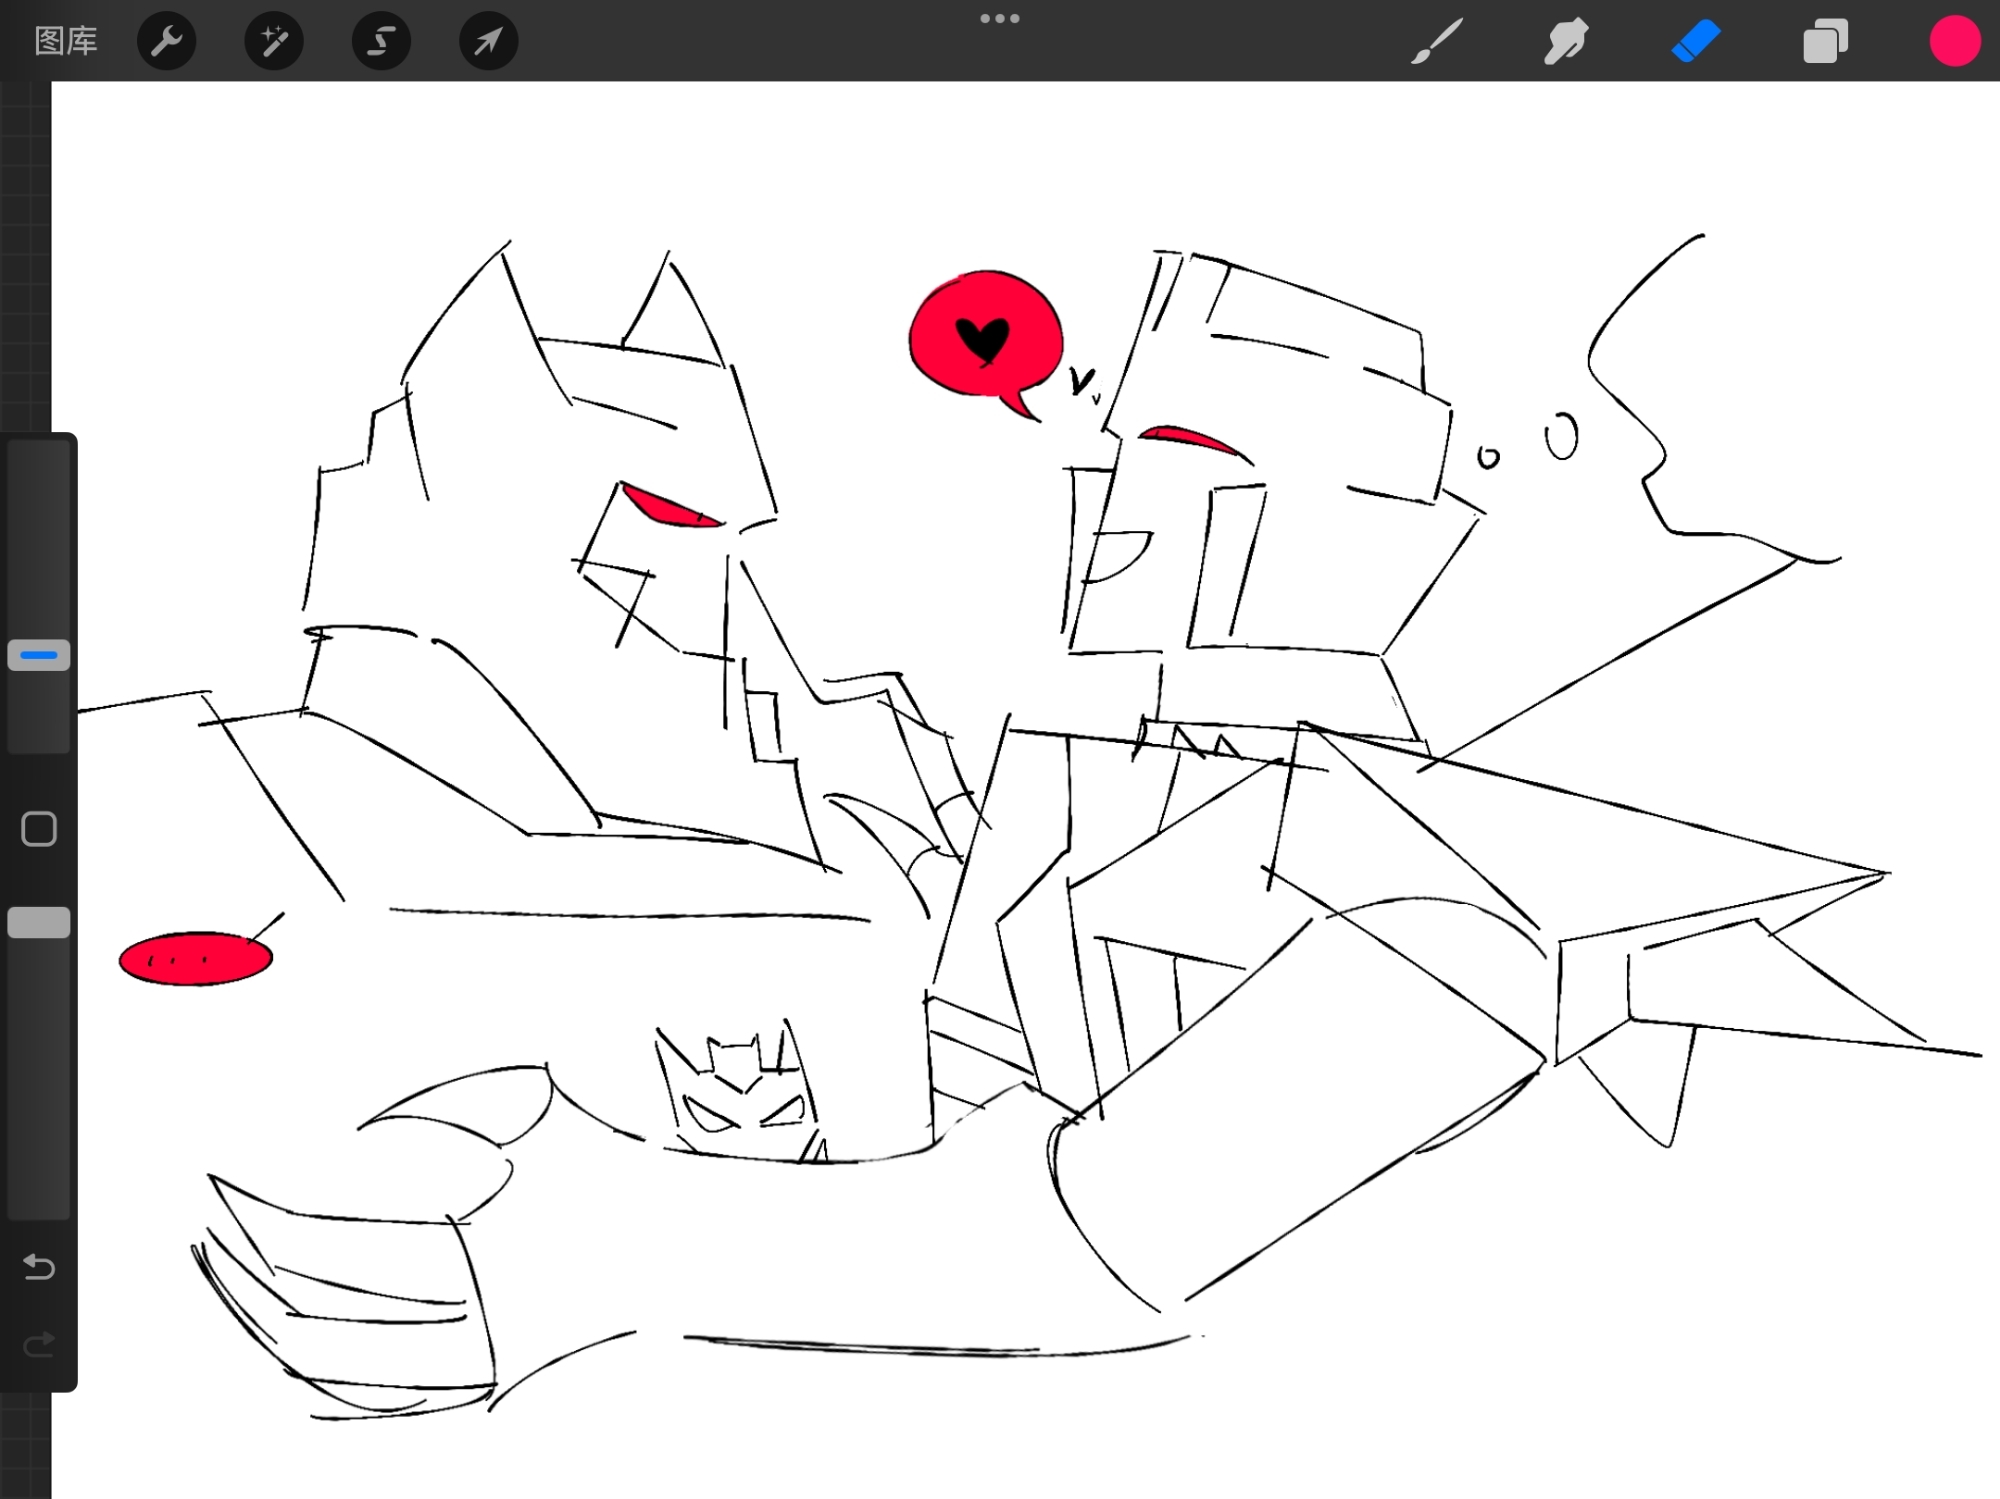The width and height of the screenshot is (2000, 1499).
Task: Open the red active color swatch
Action: tap(1954, 42)
